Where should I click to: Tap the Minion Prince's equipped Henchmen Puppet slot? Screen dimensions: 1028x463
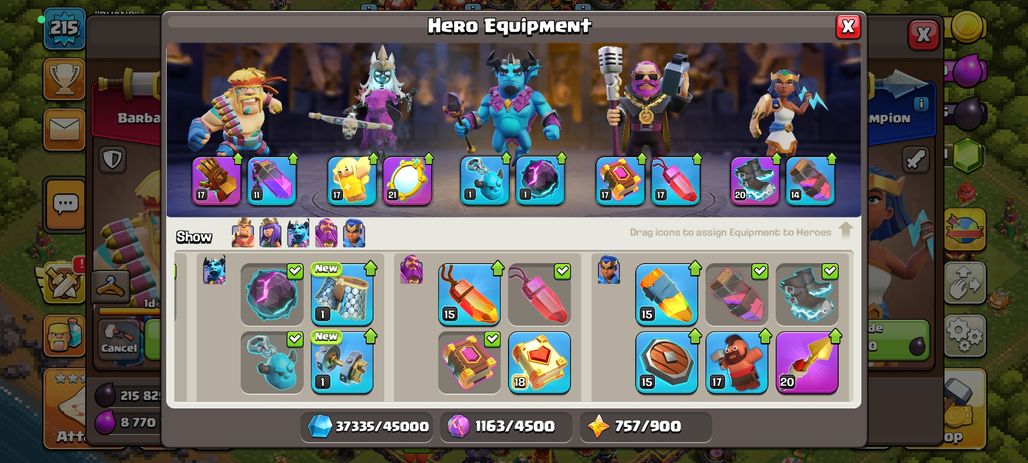(484, 180)
